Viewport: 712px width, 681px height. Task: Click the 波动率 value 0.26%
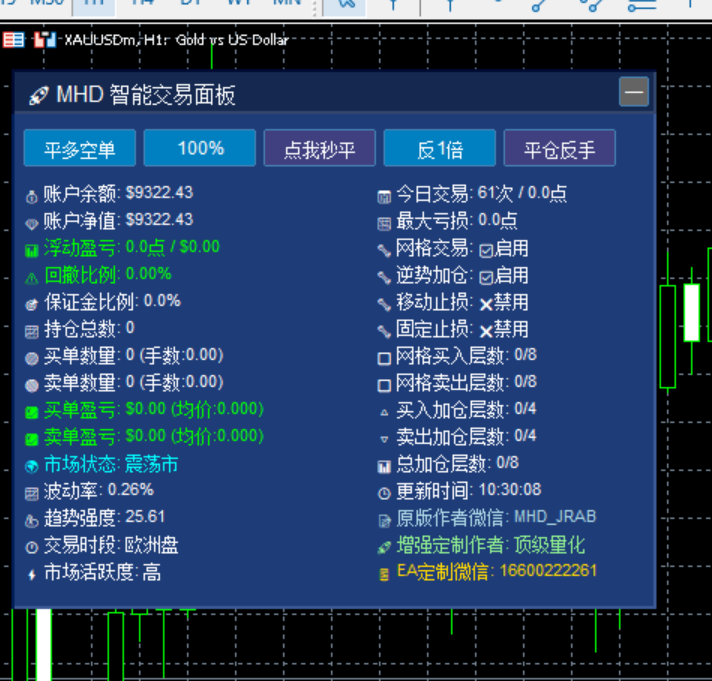click(x=131, y=490)
